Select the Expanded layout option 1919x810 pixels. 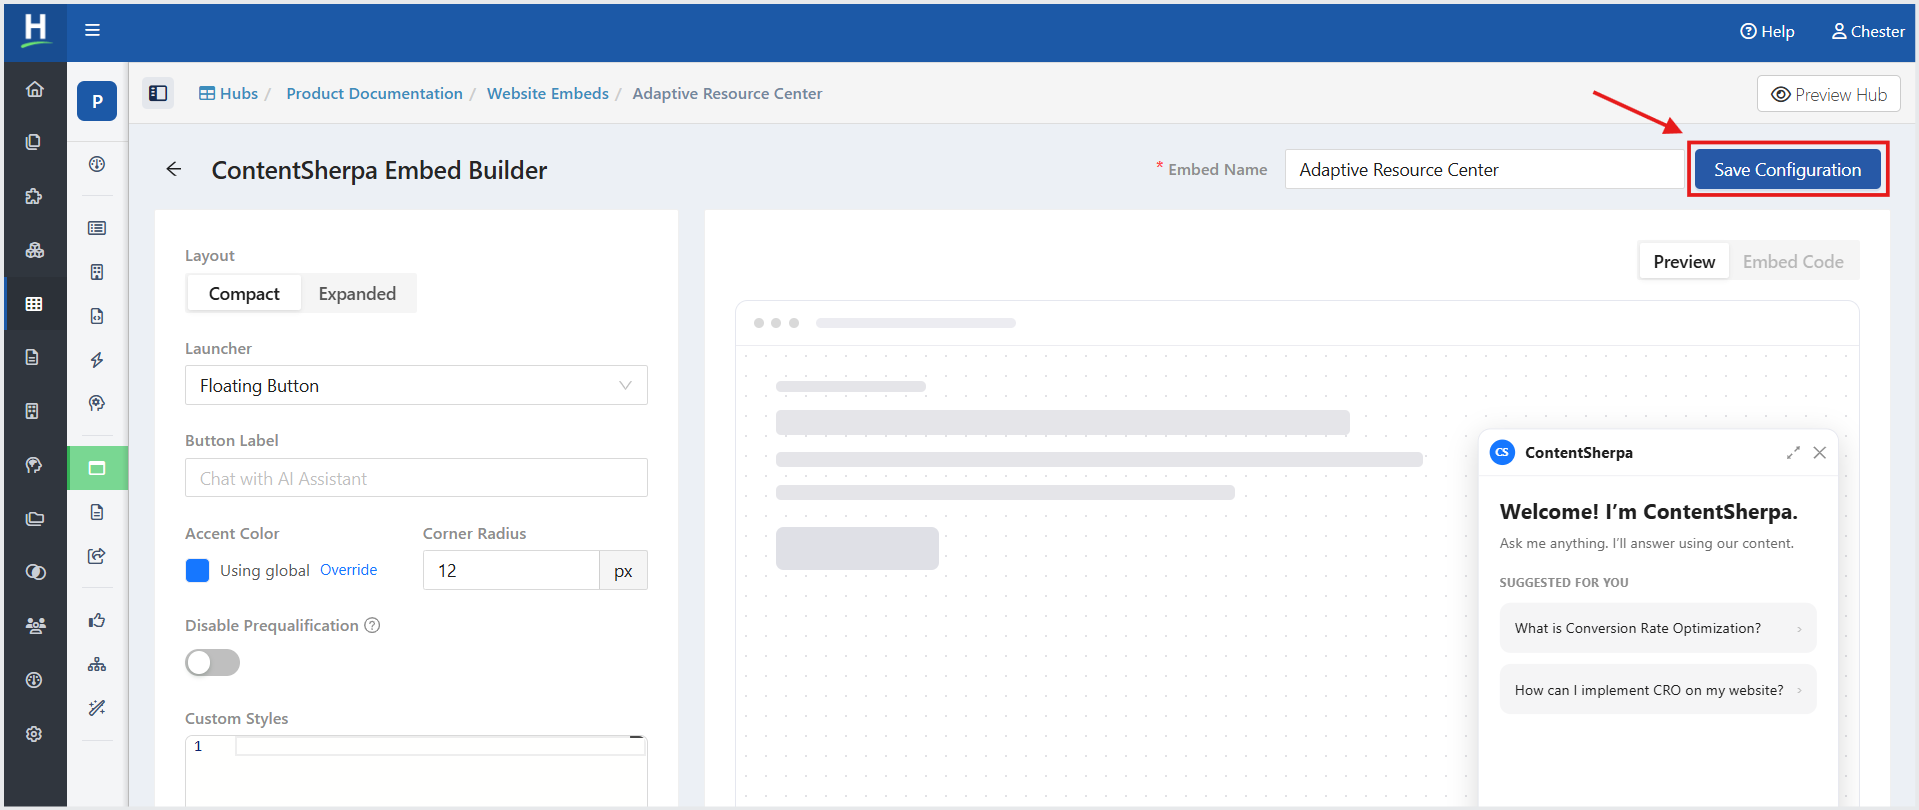click(357, 293)
